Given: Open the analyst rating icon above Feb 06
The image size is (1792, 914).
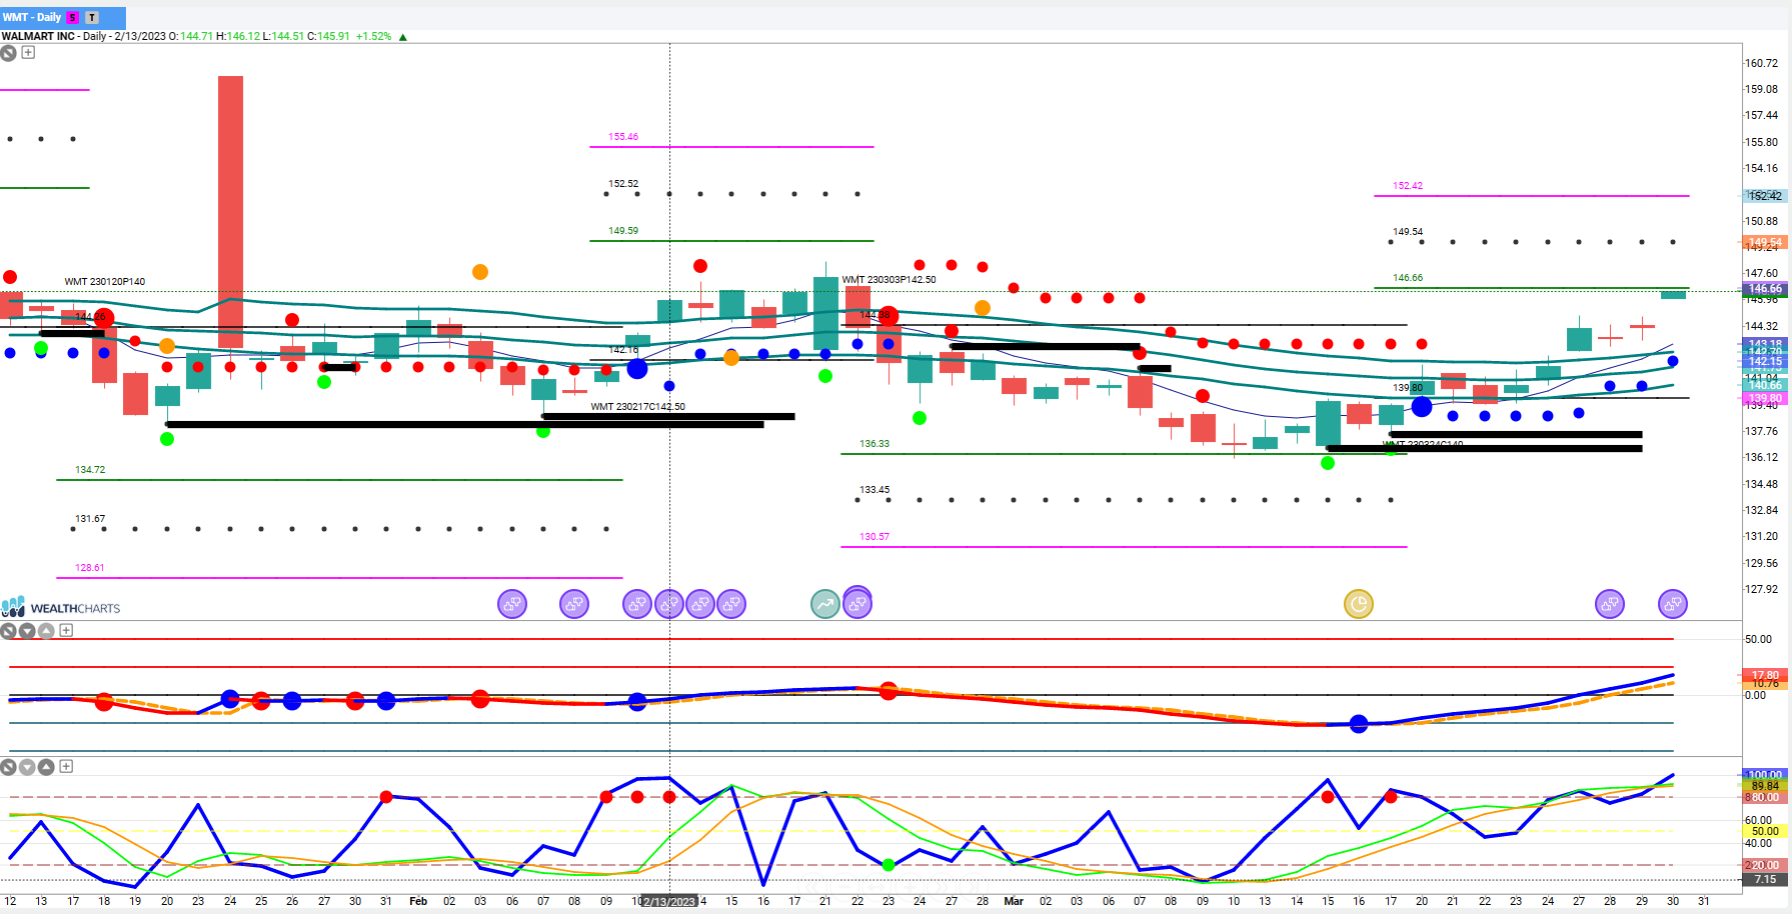Looking at the screenshot, I should coord(512,604).
